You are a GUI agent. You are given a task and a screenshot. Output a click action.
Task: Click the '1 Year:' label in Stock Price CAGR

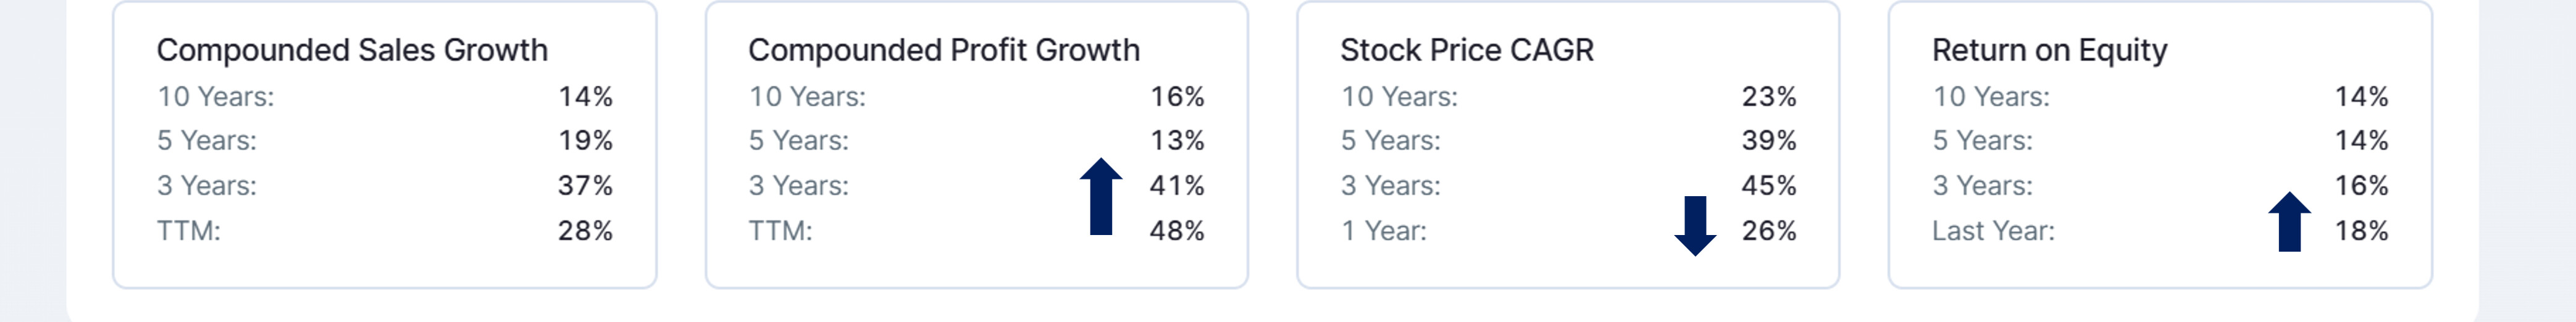(1384, 231)
